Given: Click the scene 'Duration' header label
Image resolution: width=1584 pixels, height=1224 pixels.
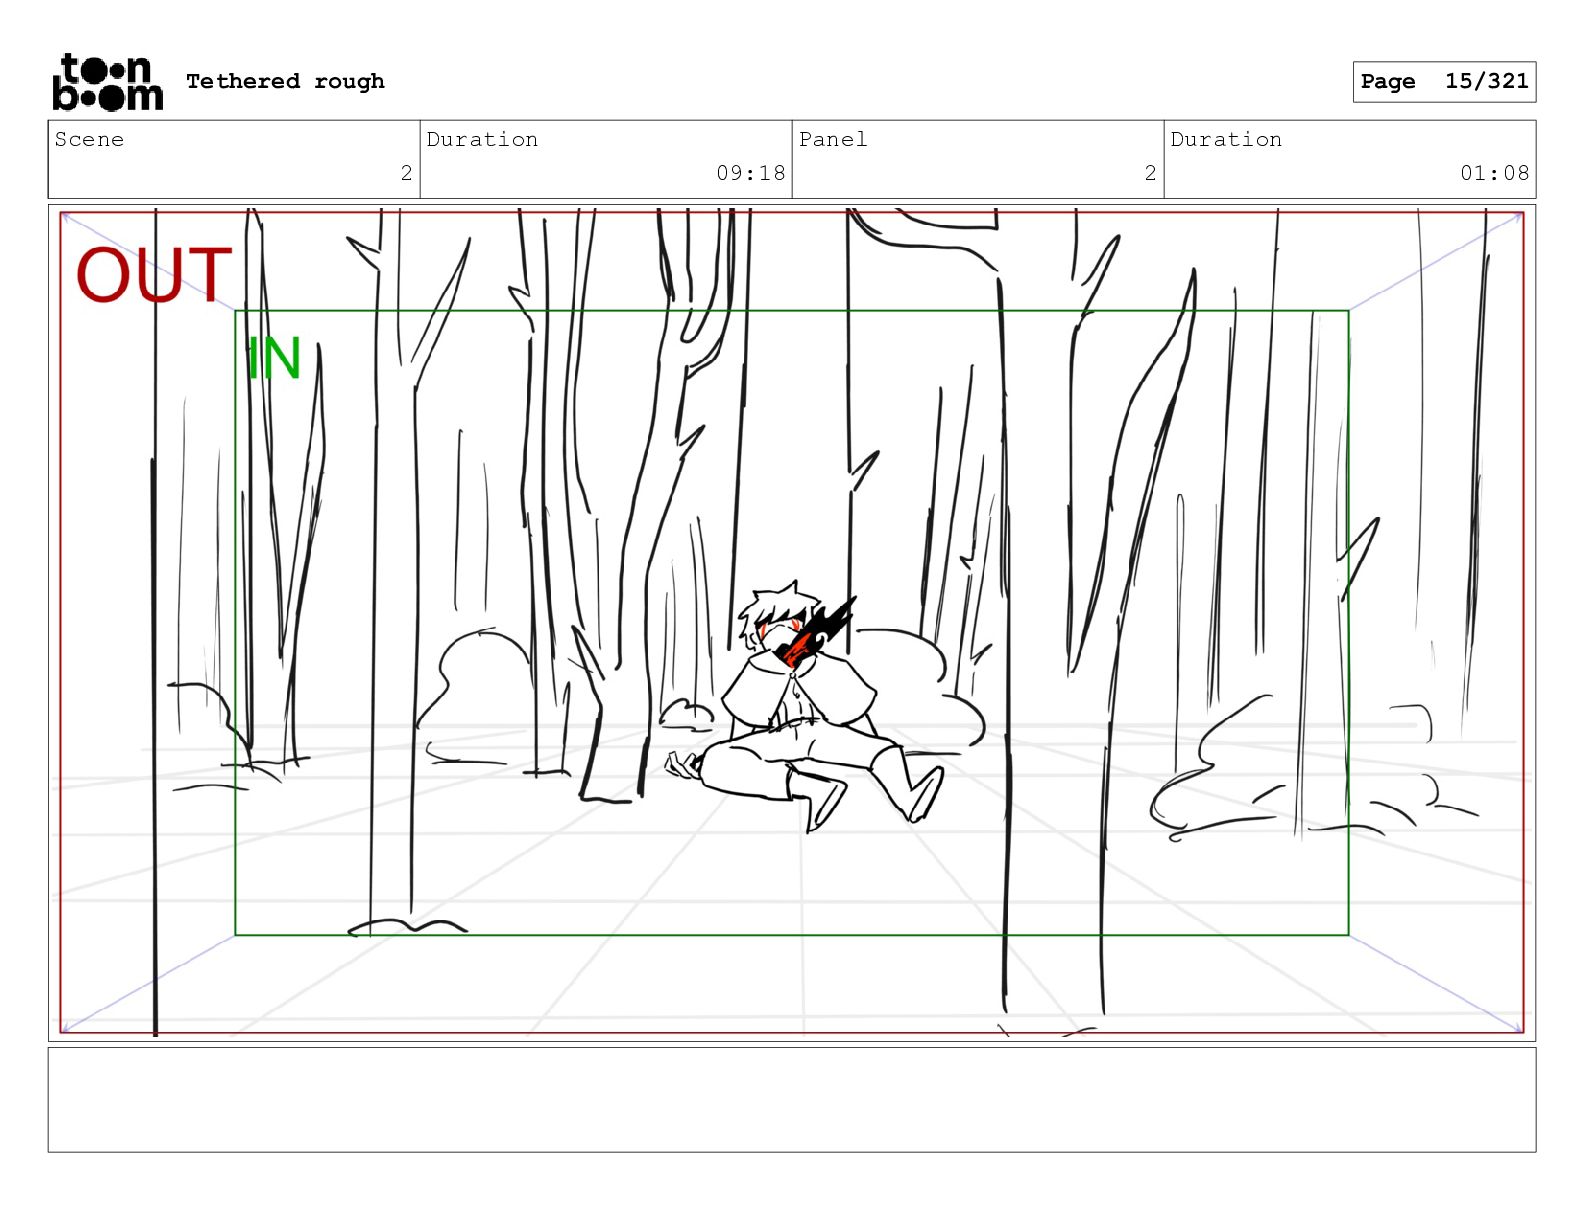Looking at the screenshot, I should (x=482, y=139).
